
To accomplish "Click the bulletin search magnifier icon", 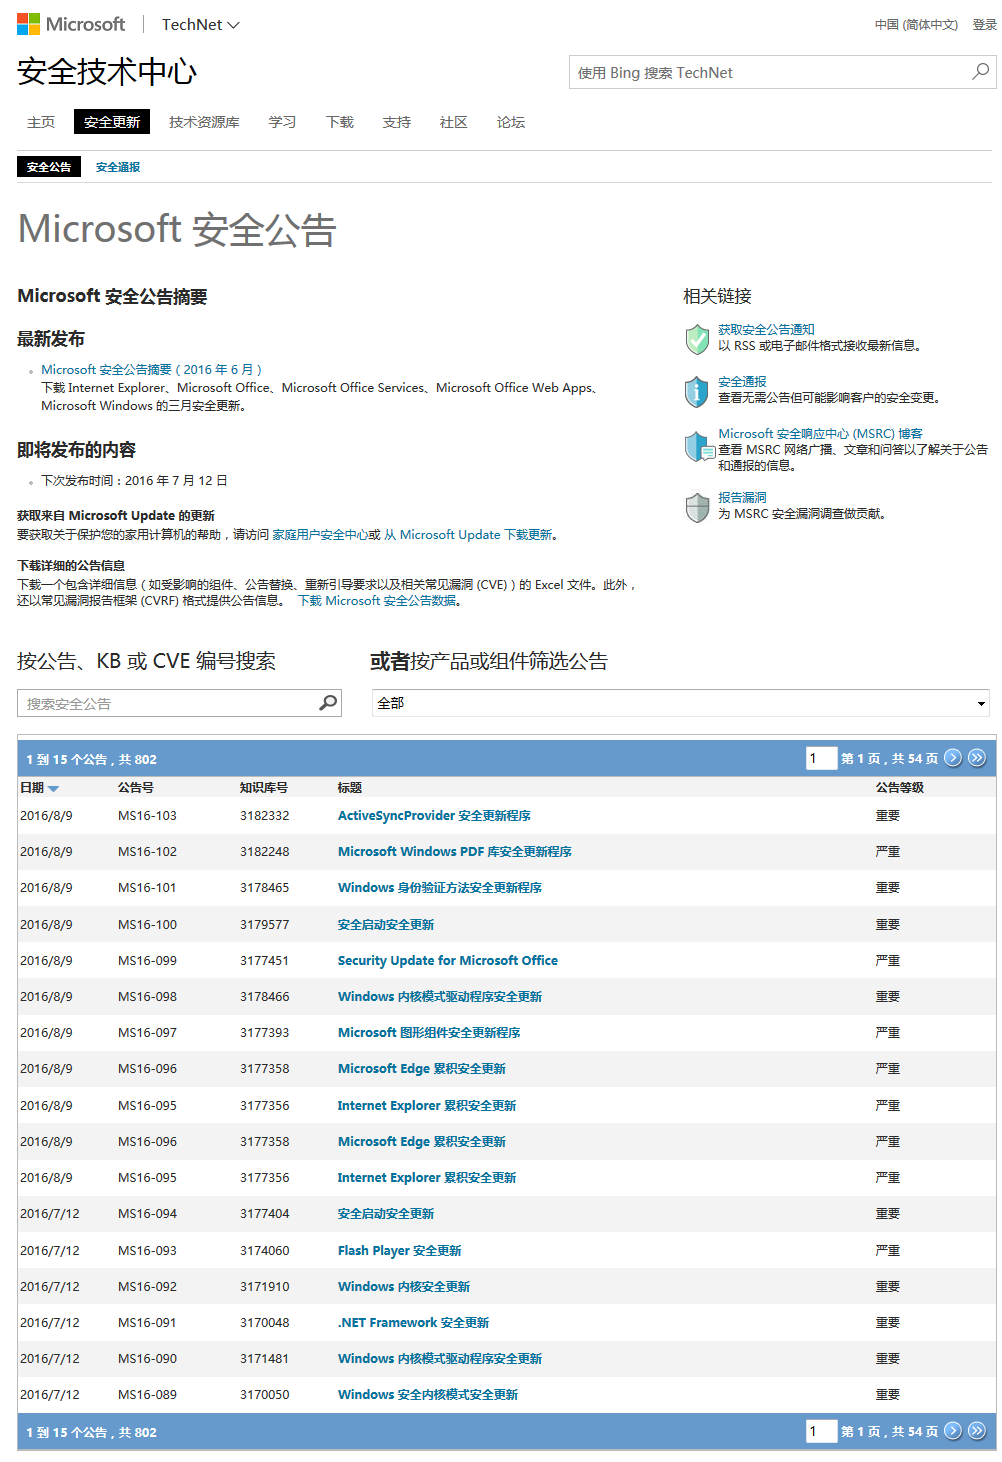I will point(328,703).
